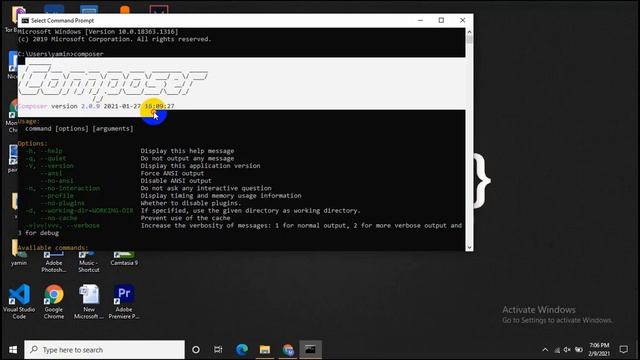Click the 'C:\Users\yamin>composer' line
The width and height of the screenshot is (640, 360).
tap(61, 54)
